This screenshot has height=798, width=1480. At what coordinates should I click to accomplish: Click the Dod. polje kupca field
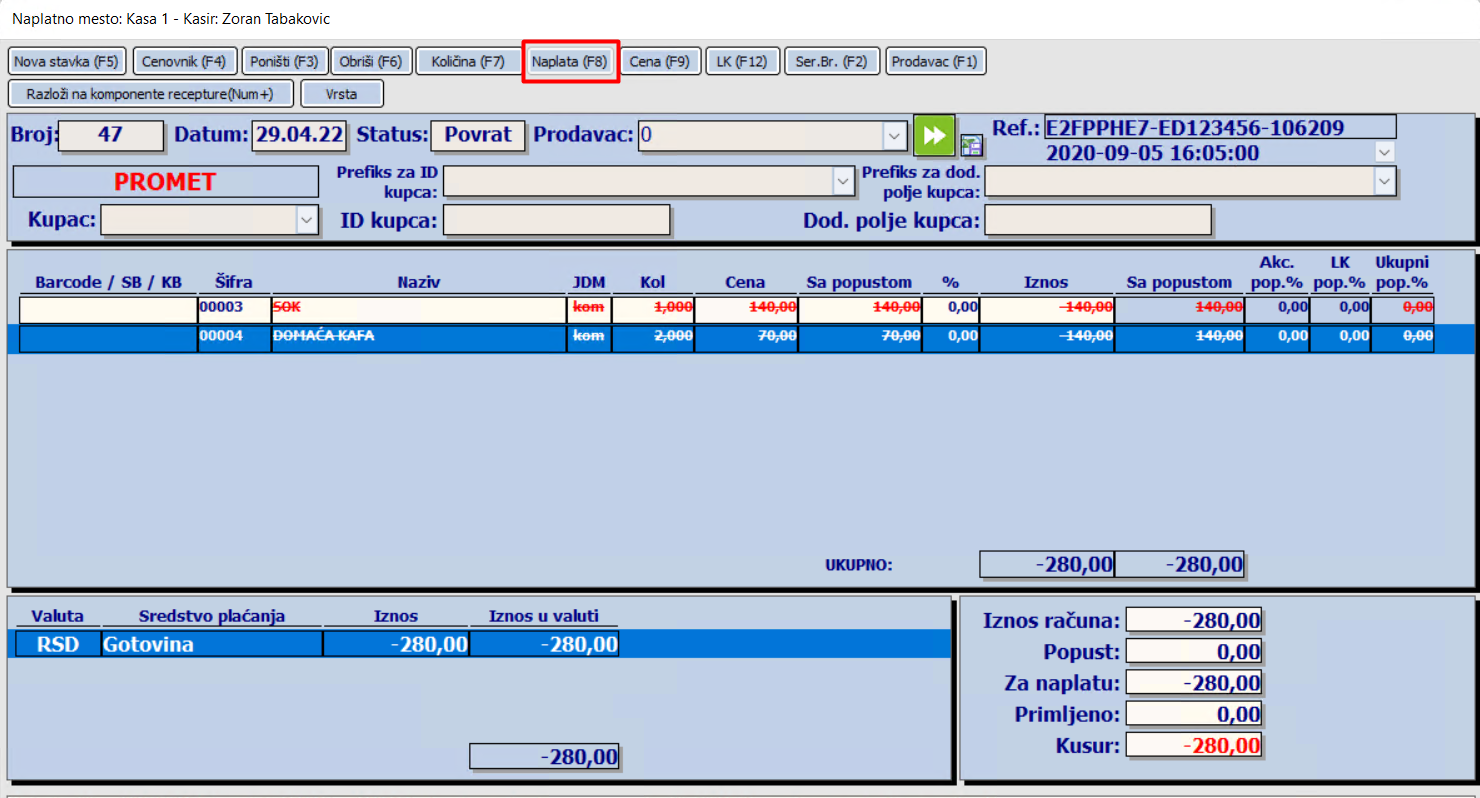tap(1098, 220)
